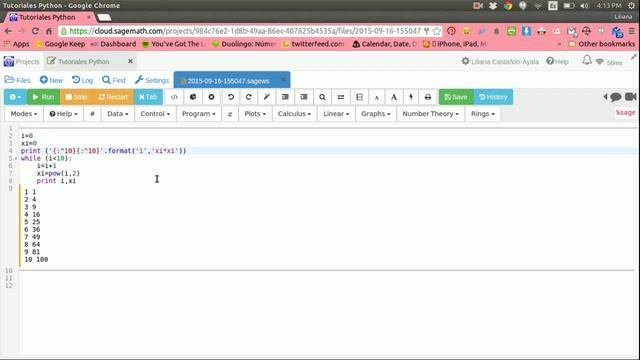This screenshot has width=640, height=360.
Task: Open the Chrome hamburger menu
Action: click(x=632, y=31)
